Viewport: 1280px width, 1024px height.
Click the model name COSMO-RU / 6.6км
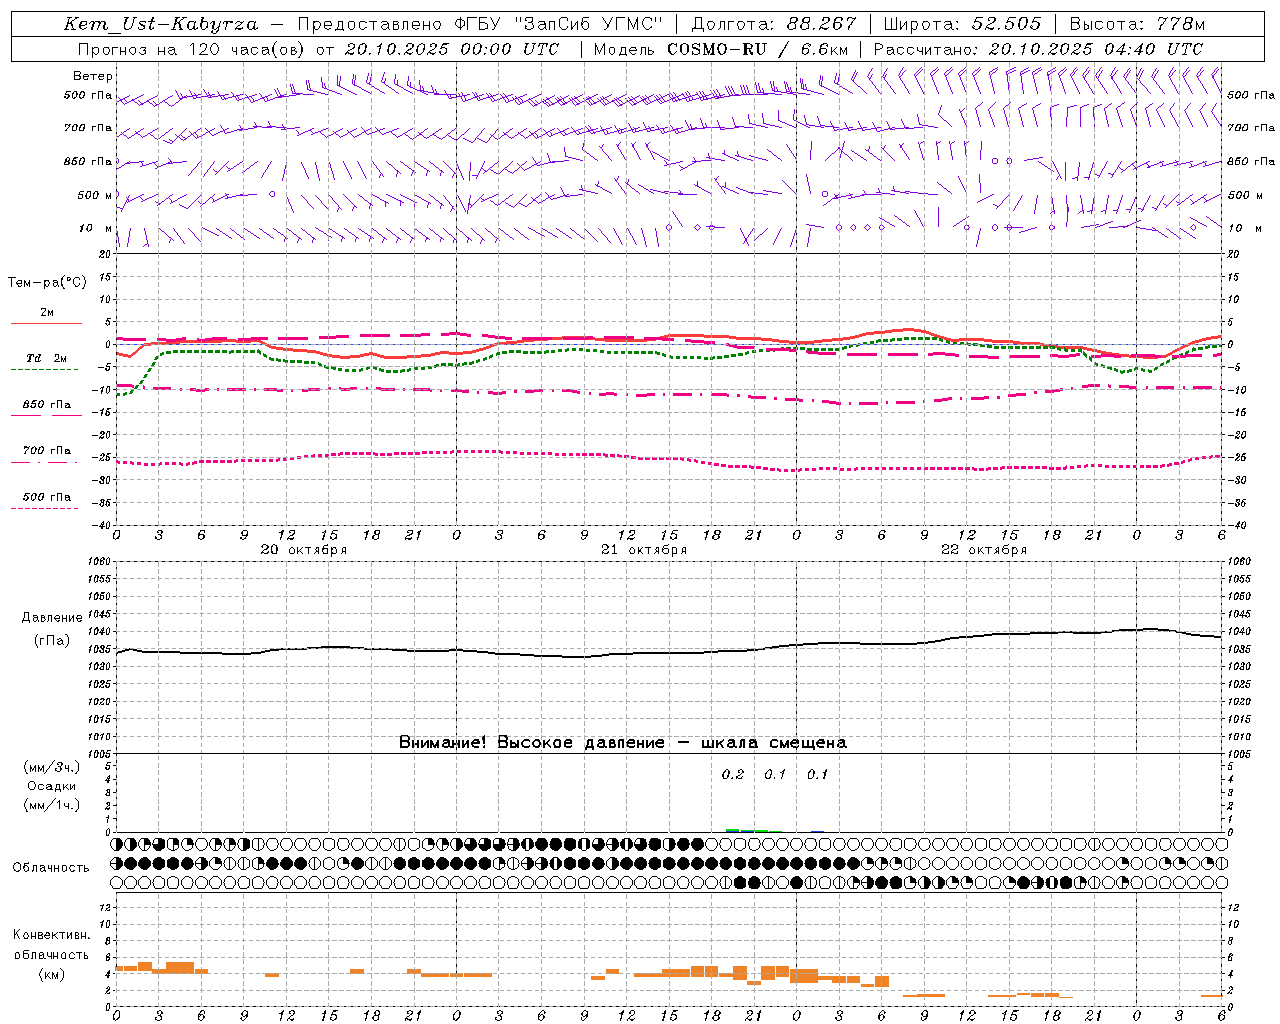758,49
